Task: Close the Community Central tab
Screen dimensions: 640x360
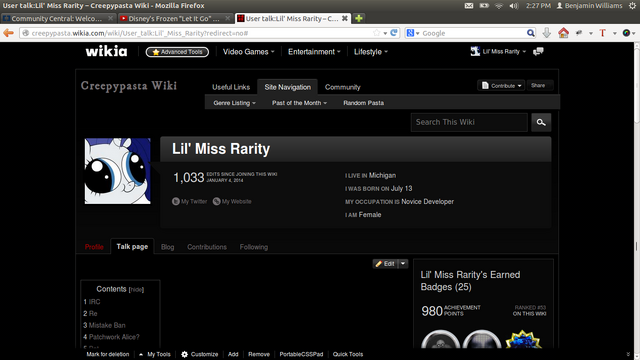Action: click(110, 18)
